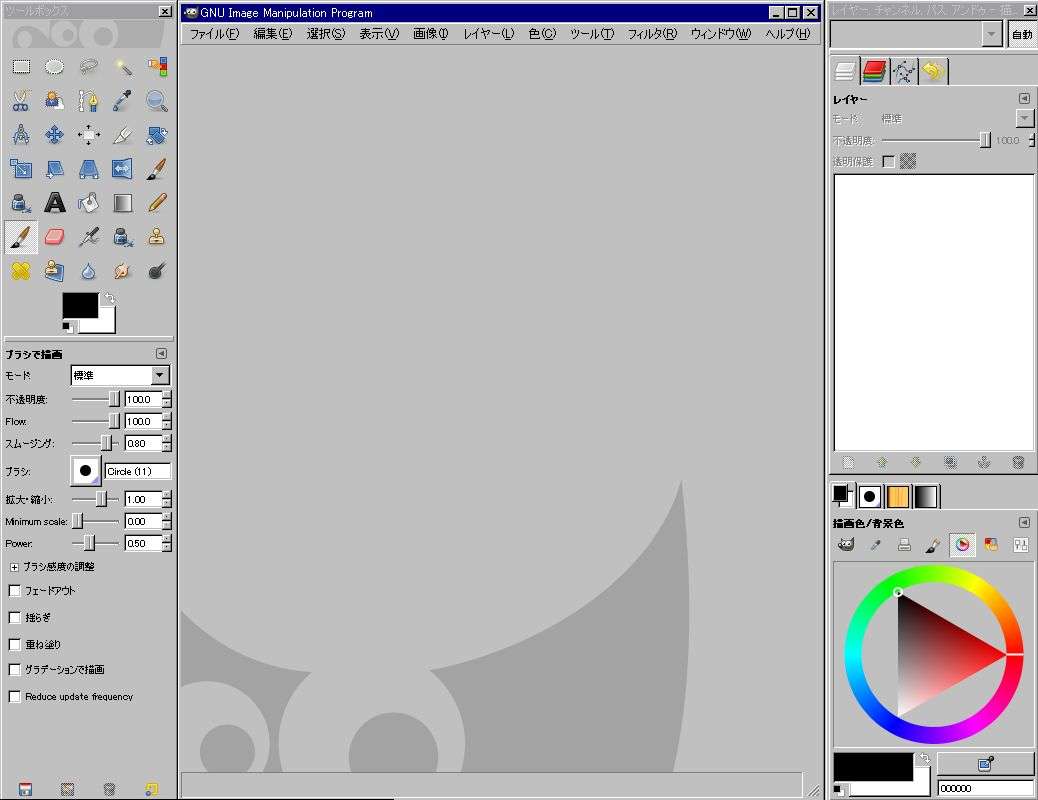
Task: Enable the フェードアウト checkbox
Action: [15, 590]
